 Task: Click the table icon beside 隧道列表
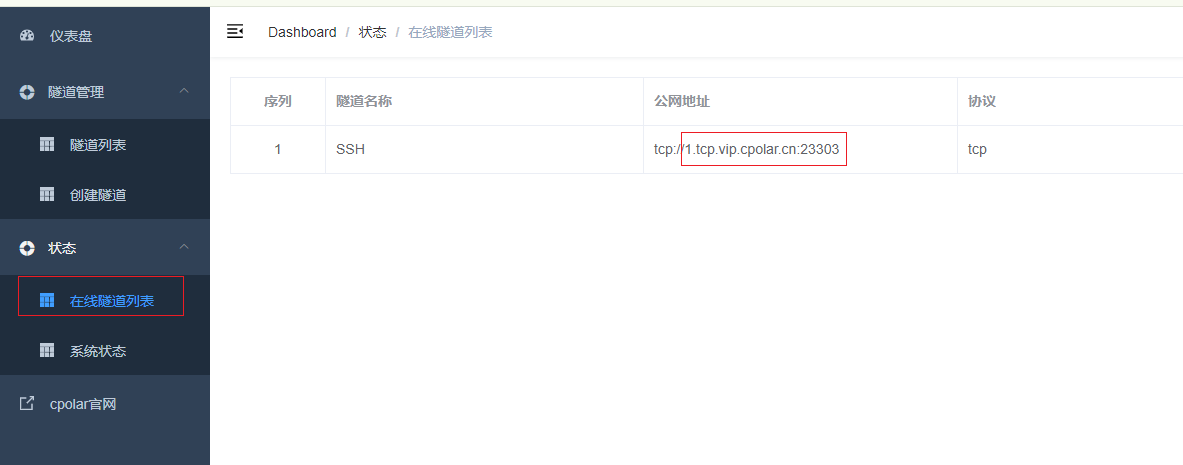coord(47,144)
